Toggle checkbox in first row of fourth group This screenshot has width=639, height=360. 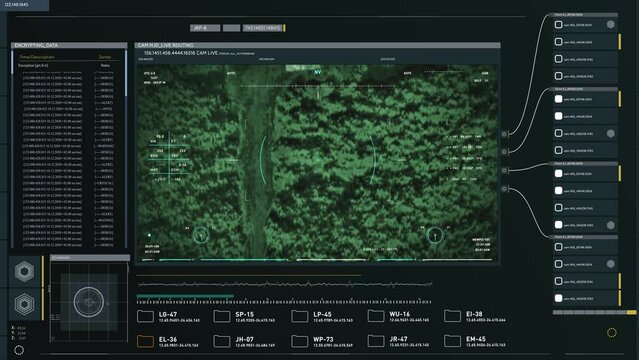tap(559, 247)
